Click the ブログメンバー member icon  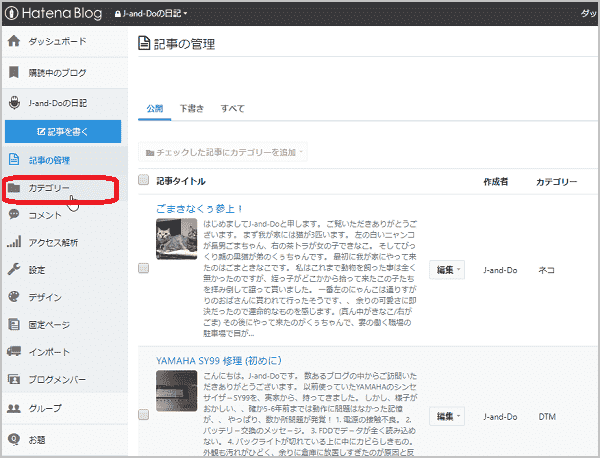(x=14, y=379)
